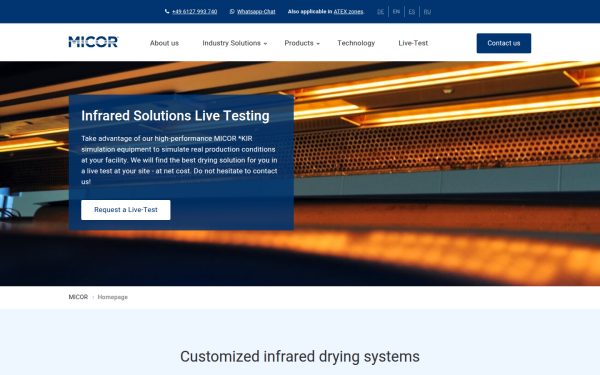Open the About us menu item

[164, 43]
